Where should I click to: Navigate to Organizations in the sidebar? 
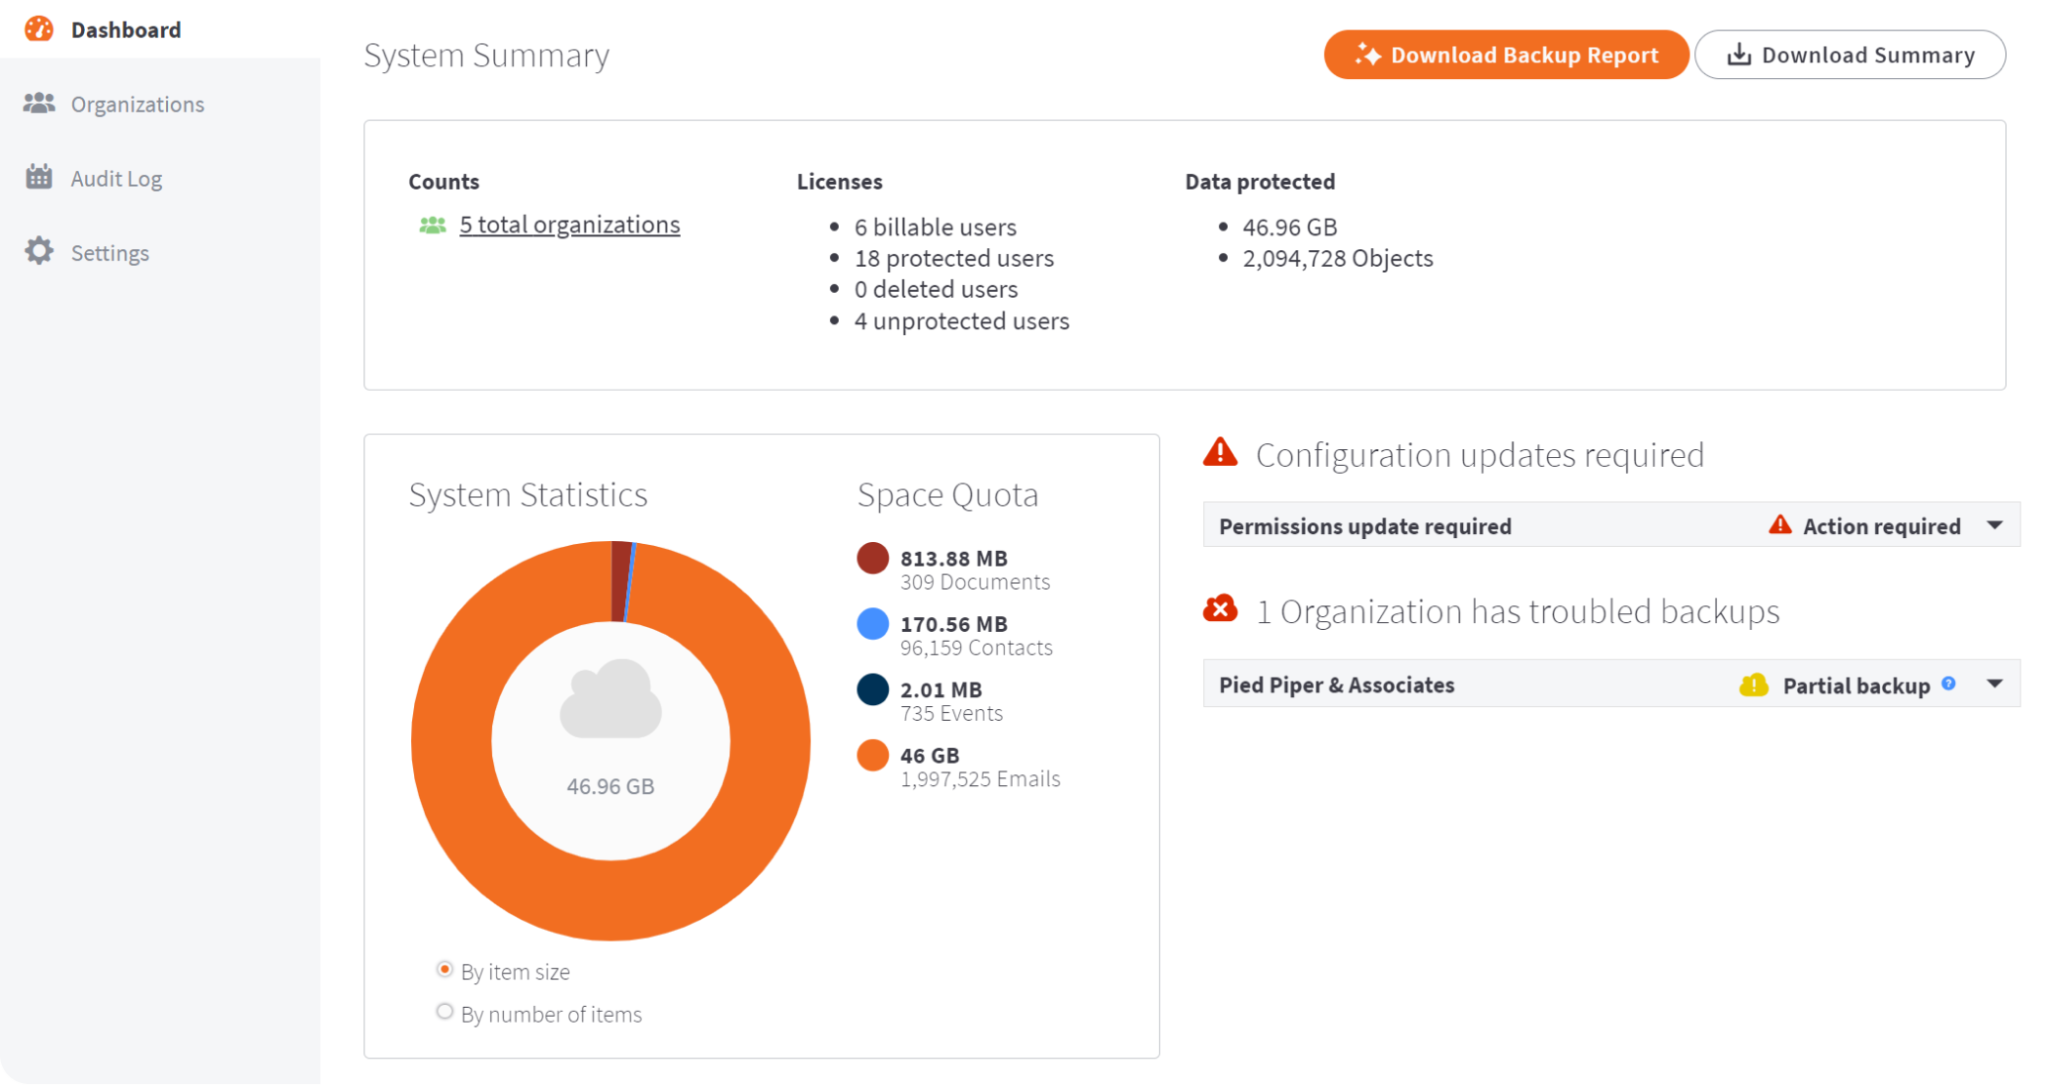point(137,103)
